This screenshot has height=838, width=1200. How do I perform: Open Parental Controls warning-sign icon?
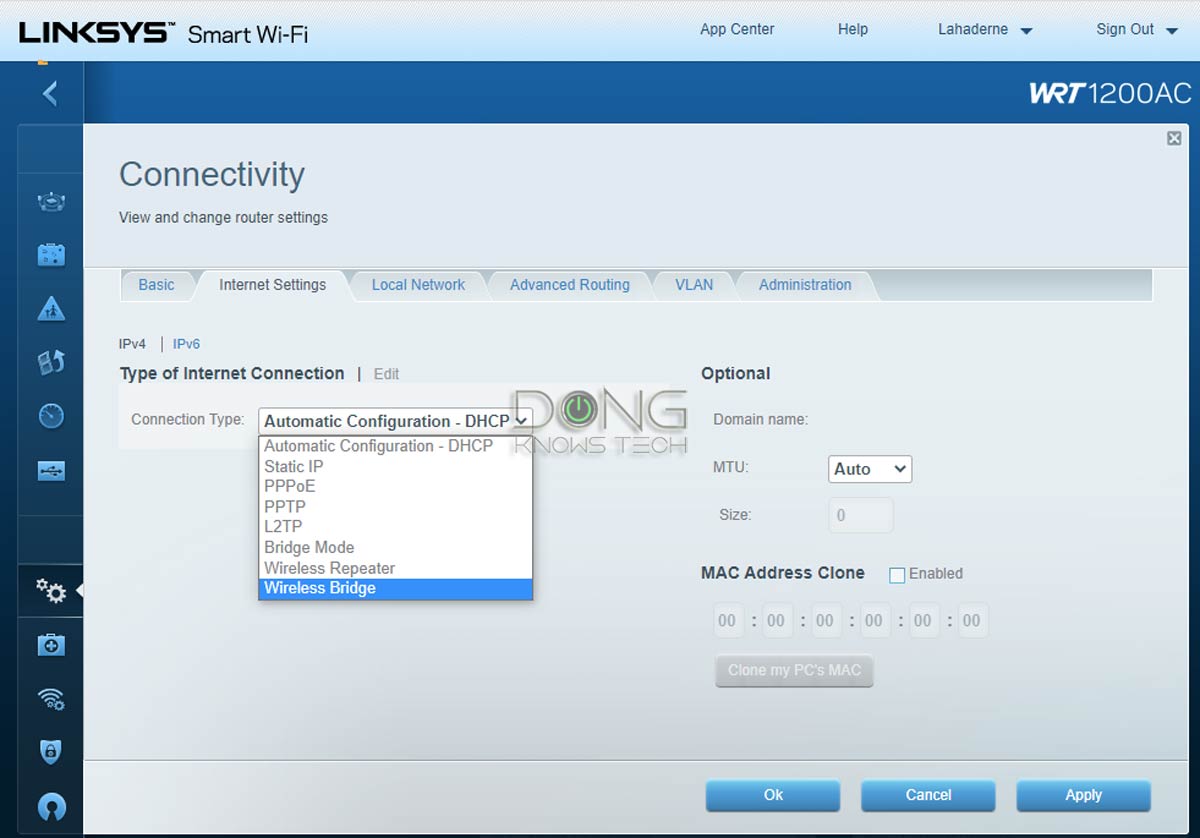coord(51,309)
